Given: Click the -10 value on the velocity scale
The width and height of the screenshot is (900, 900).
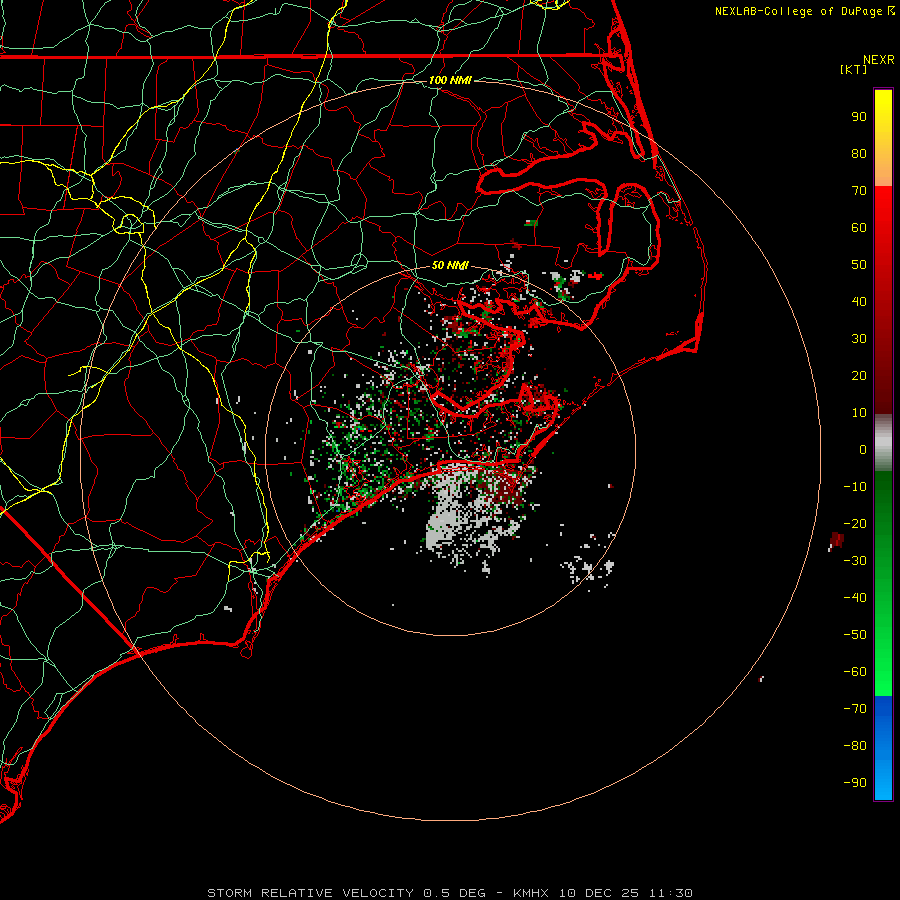Looking at the screenshot, I should tap(855, 487).
